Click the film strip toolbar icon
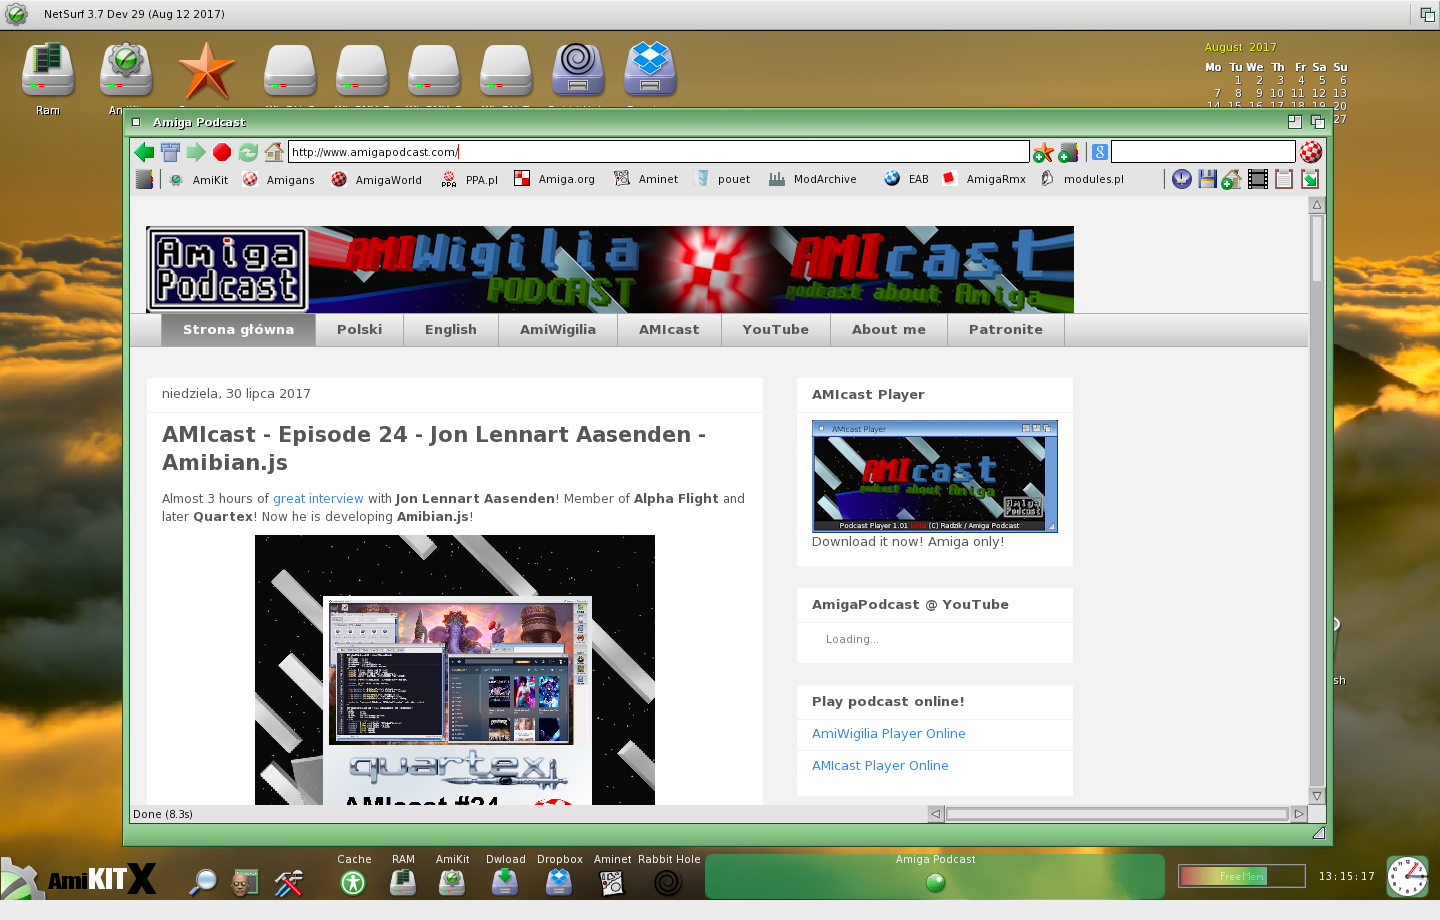The width and height of the screenshot is (1440, 920). [x=1258, y=179]
